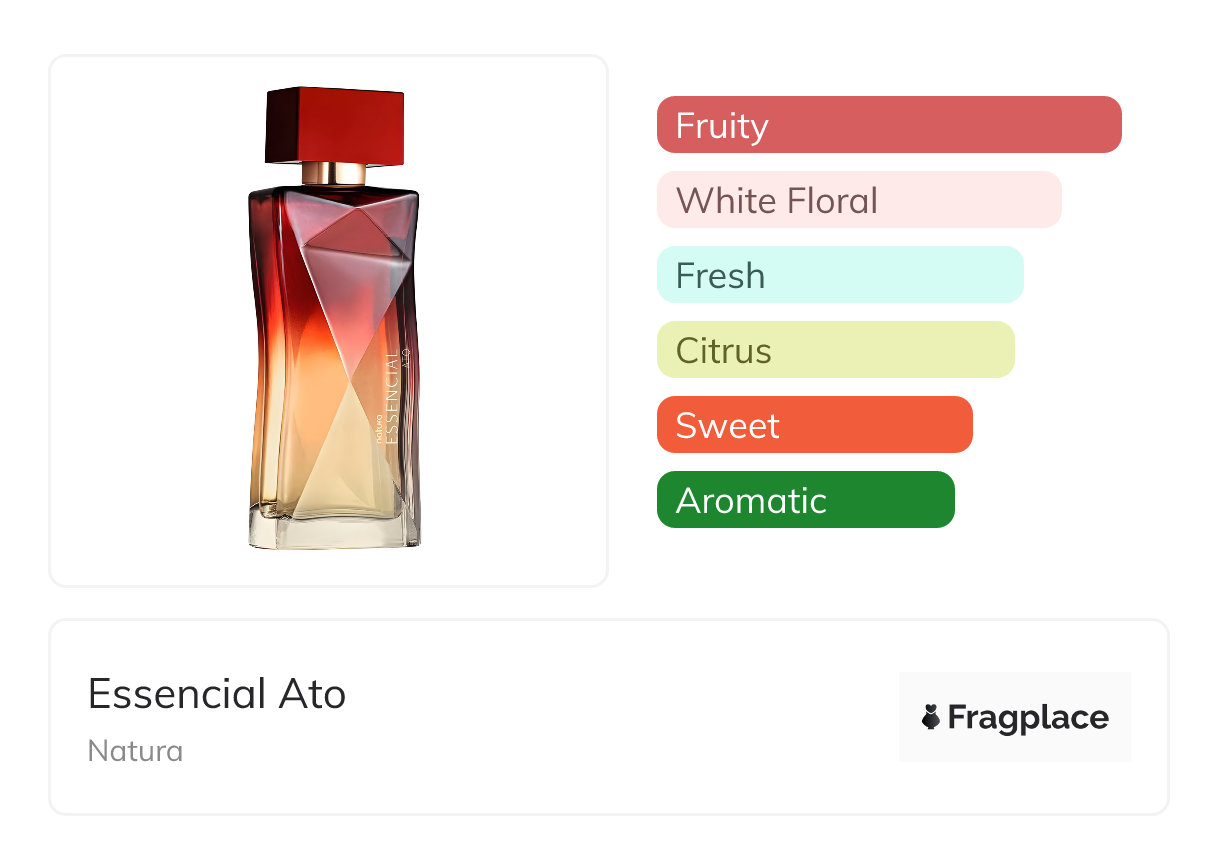This screenshot has height=864, width=1218.
Task: Click the green Aromatic accord bar
Action: [x=805, y=500]
